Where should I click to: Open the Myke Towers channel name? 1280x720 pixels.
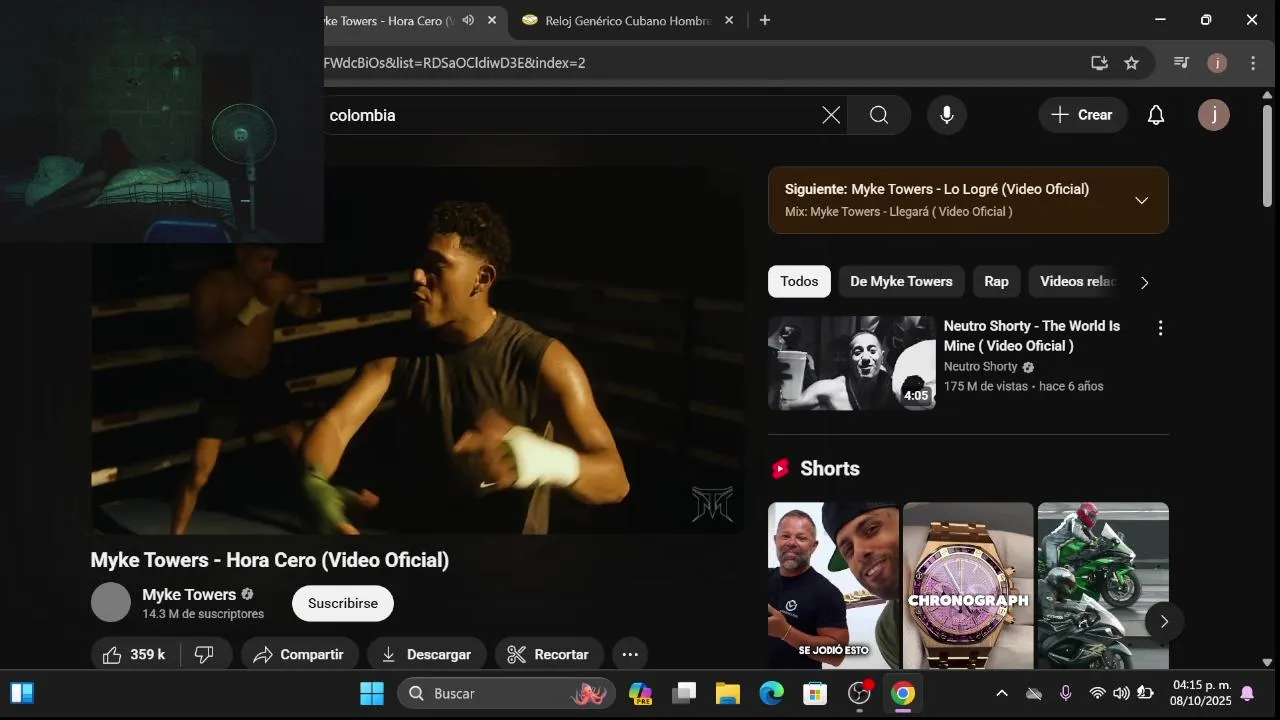[x=189, y=594]
